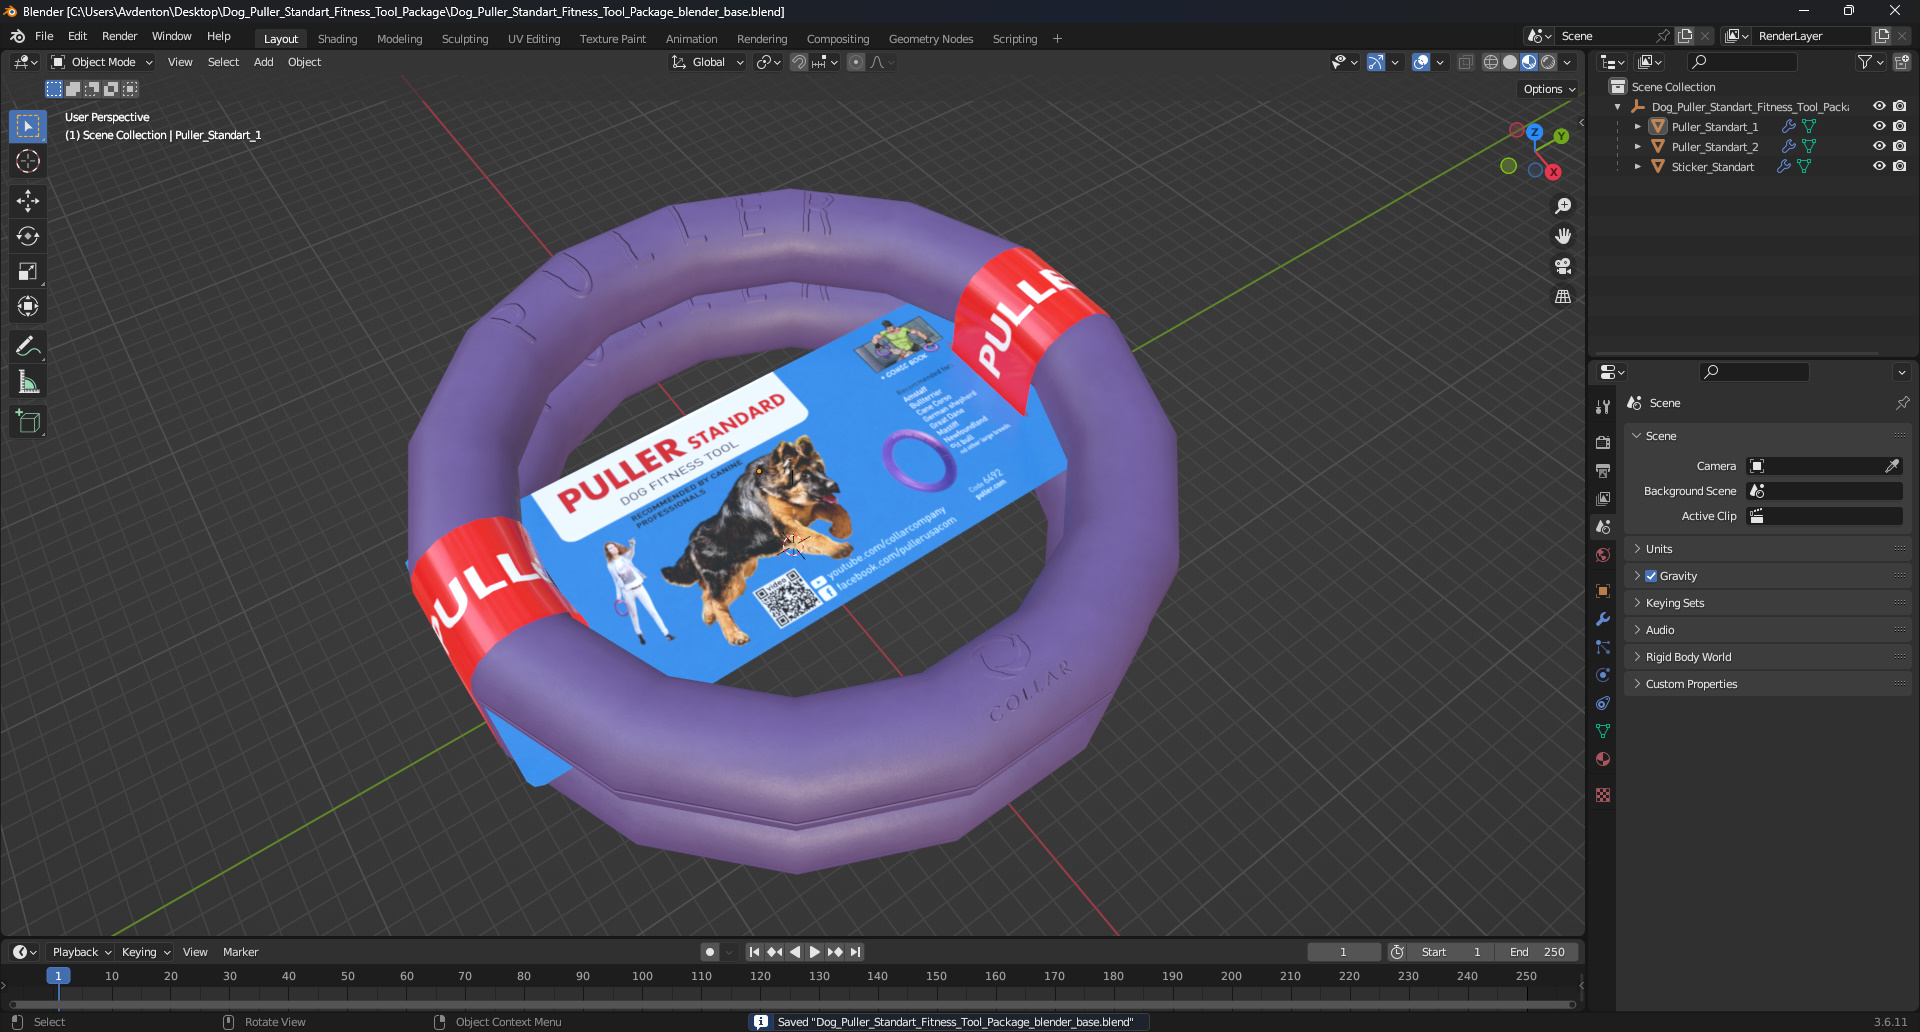Switch perspective/orthographic grid icon
Viewport: 1920px width, 1032px height.
1563,296
